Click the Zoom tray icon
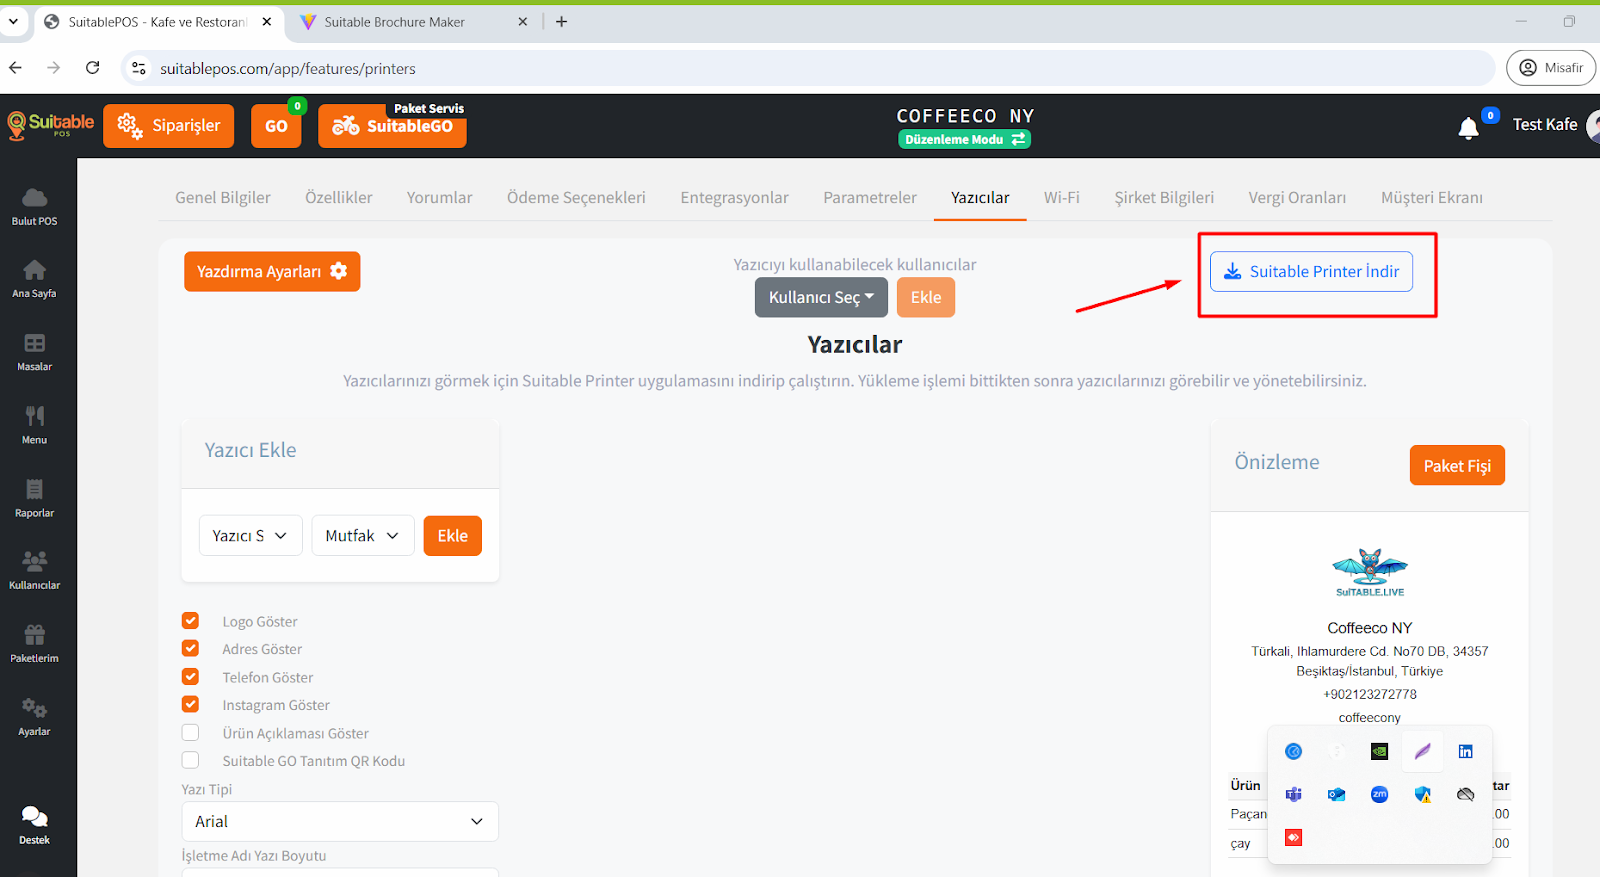 [x=1379, y=794]
